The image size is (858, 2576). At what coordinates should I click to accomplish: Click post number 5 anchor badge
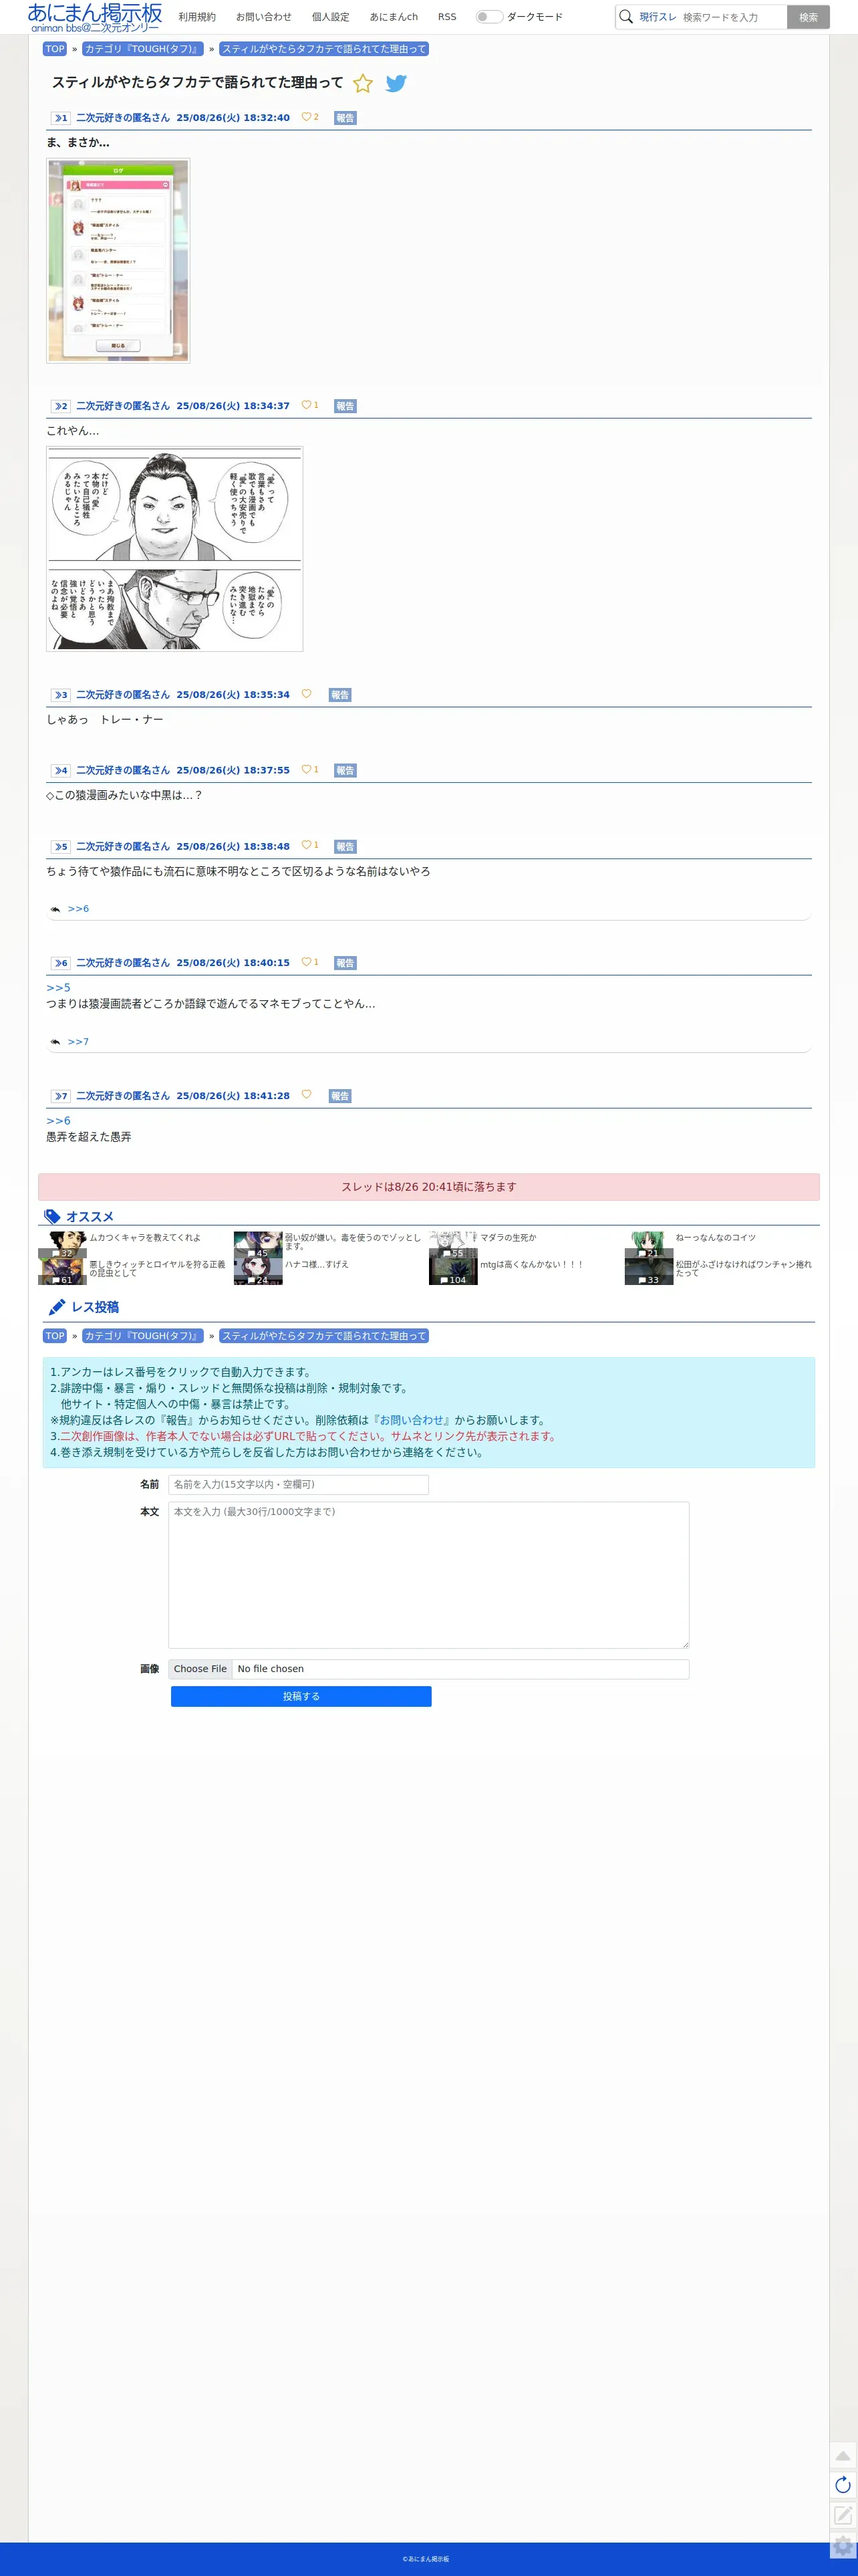pyautogui.click(x=61, y=847)
